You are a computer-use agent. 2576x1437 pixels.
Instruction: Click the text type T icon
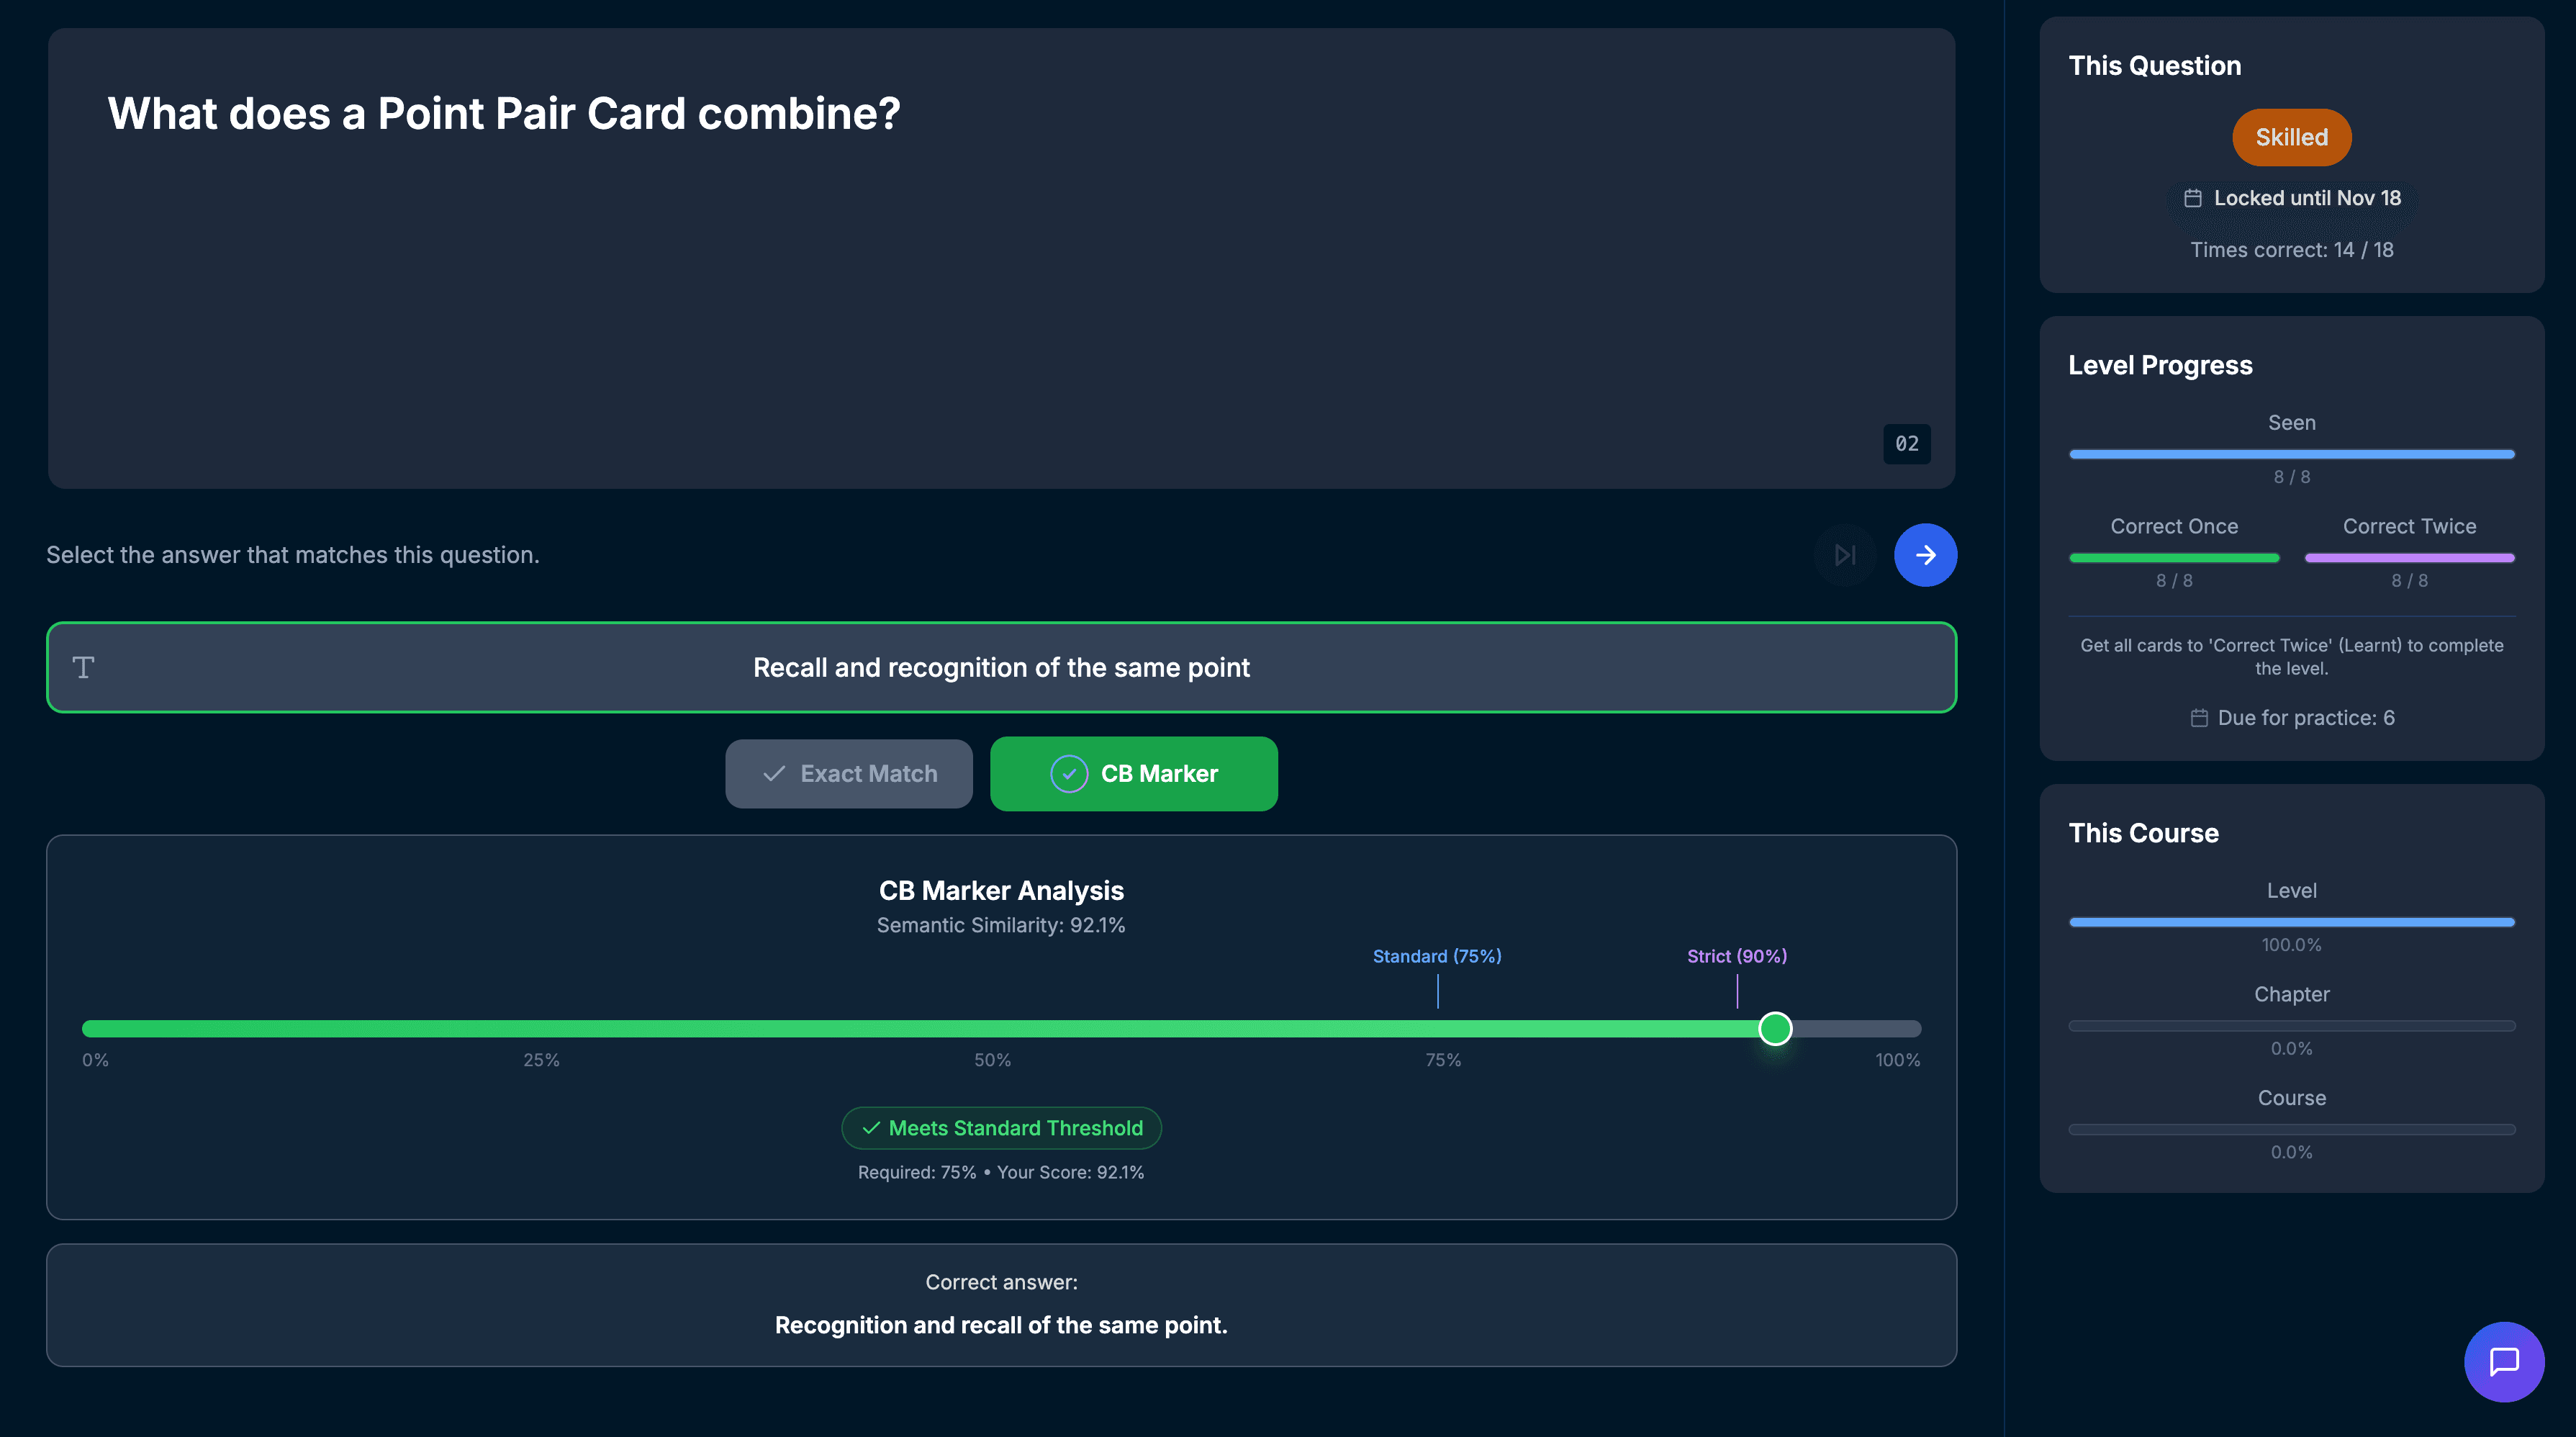tap(84, 667)
